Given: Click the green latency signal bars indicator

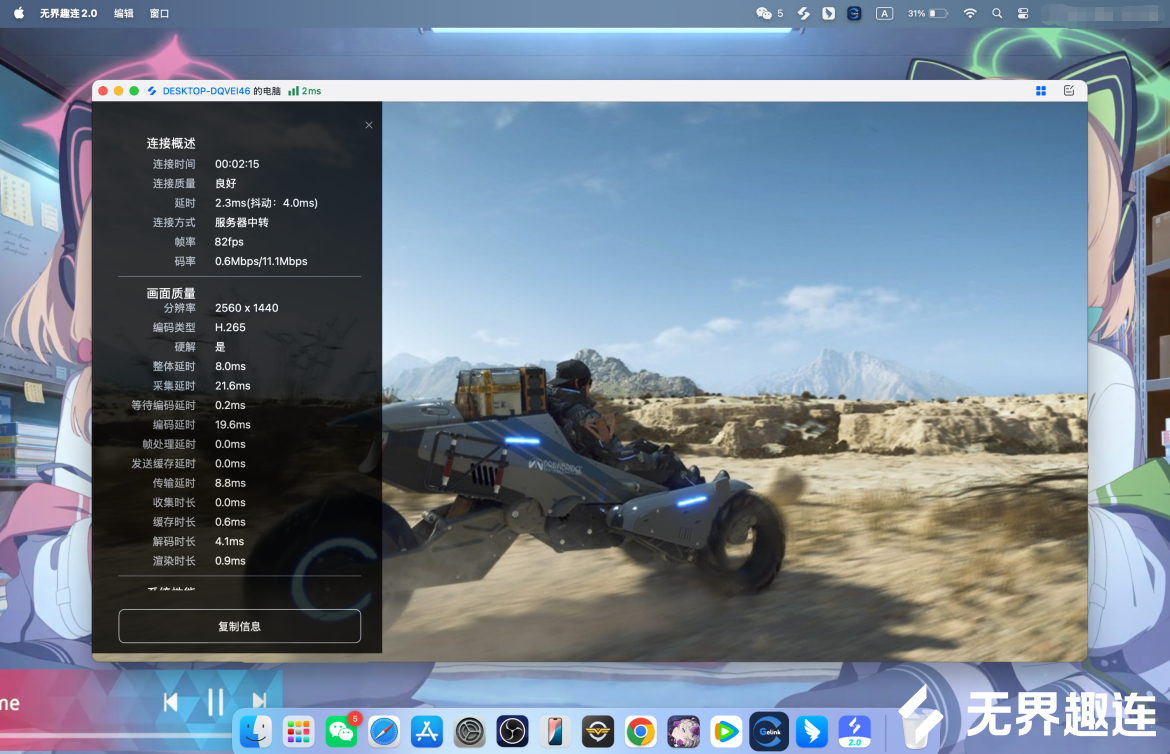Looking at the screenshot, I should 294,91.
